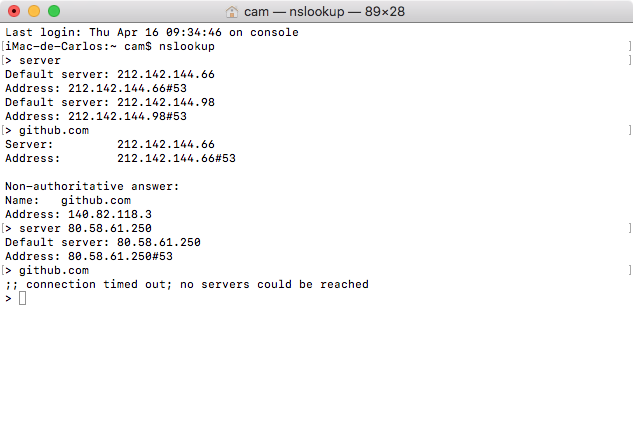The image size is (633, 422).
Task: Click the first 'Default server: 212.142.144.66' line
Action: pos(110,75)
